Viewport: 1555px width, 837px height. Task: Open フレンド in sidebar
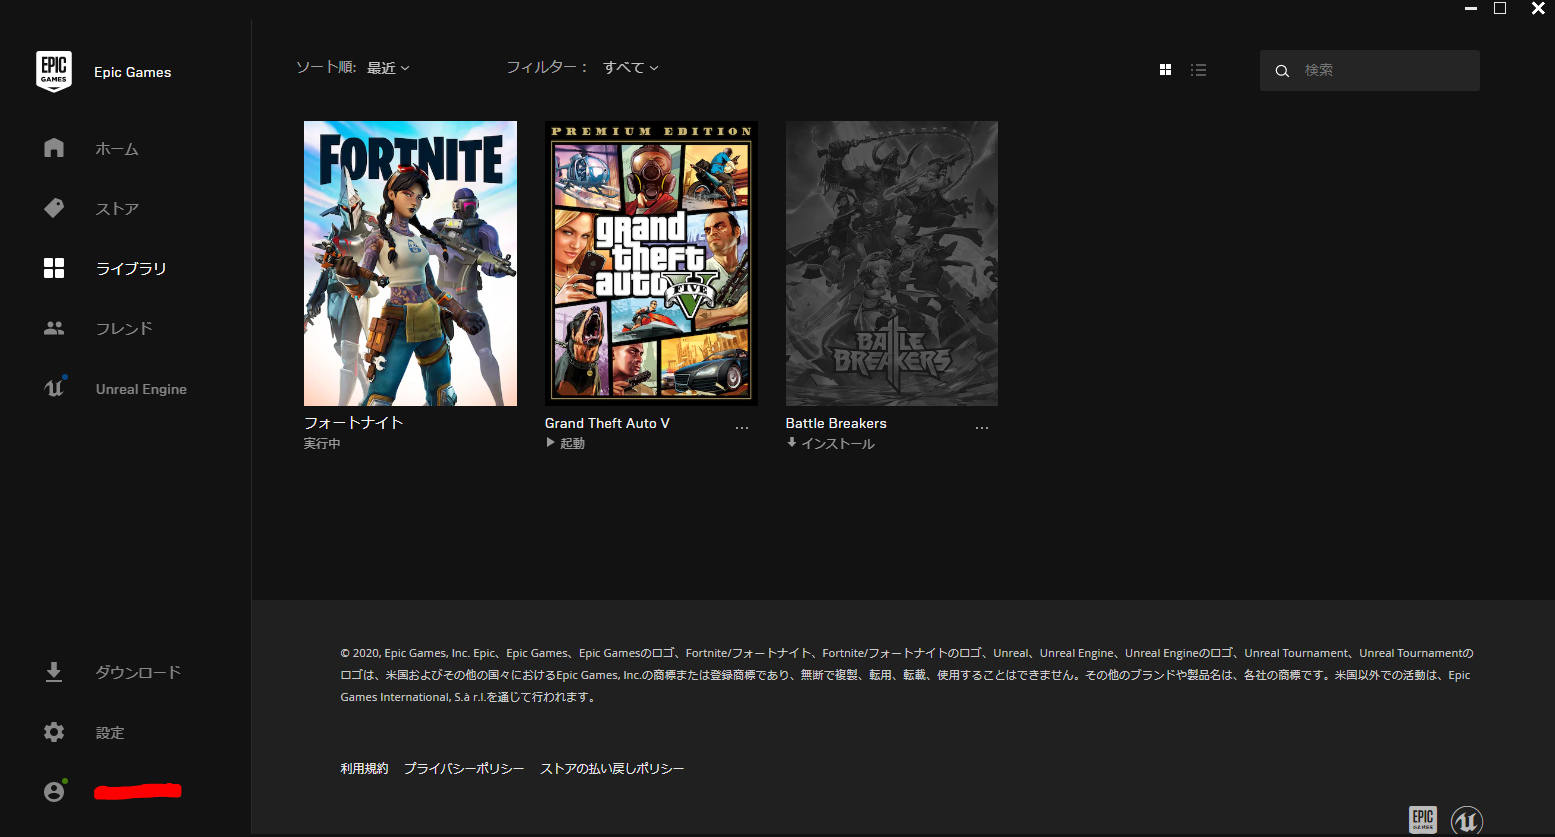pos(124,328)
